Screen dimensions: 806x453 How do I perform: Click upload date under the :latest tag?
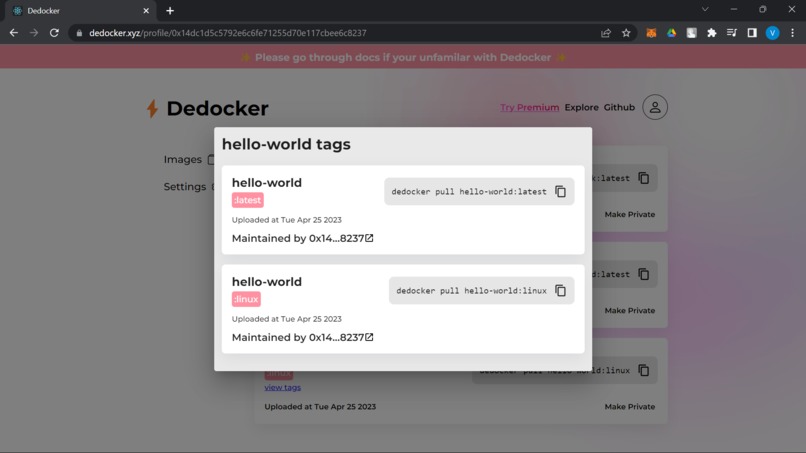tap(286, 220)
